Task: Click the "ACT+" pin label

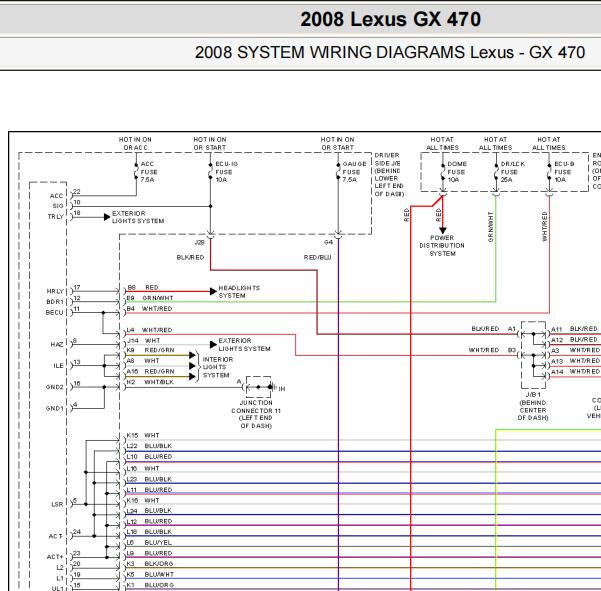Action: click(55, 557)
